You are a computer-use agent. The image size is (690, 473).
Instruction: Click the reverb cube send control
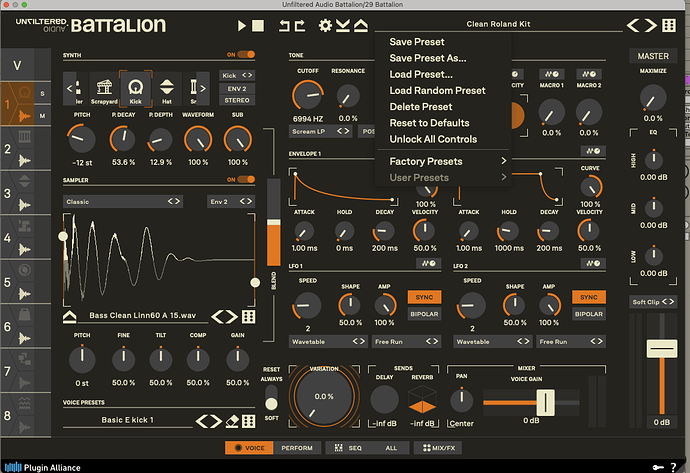click(422, 400)
